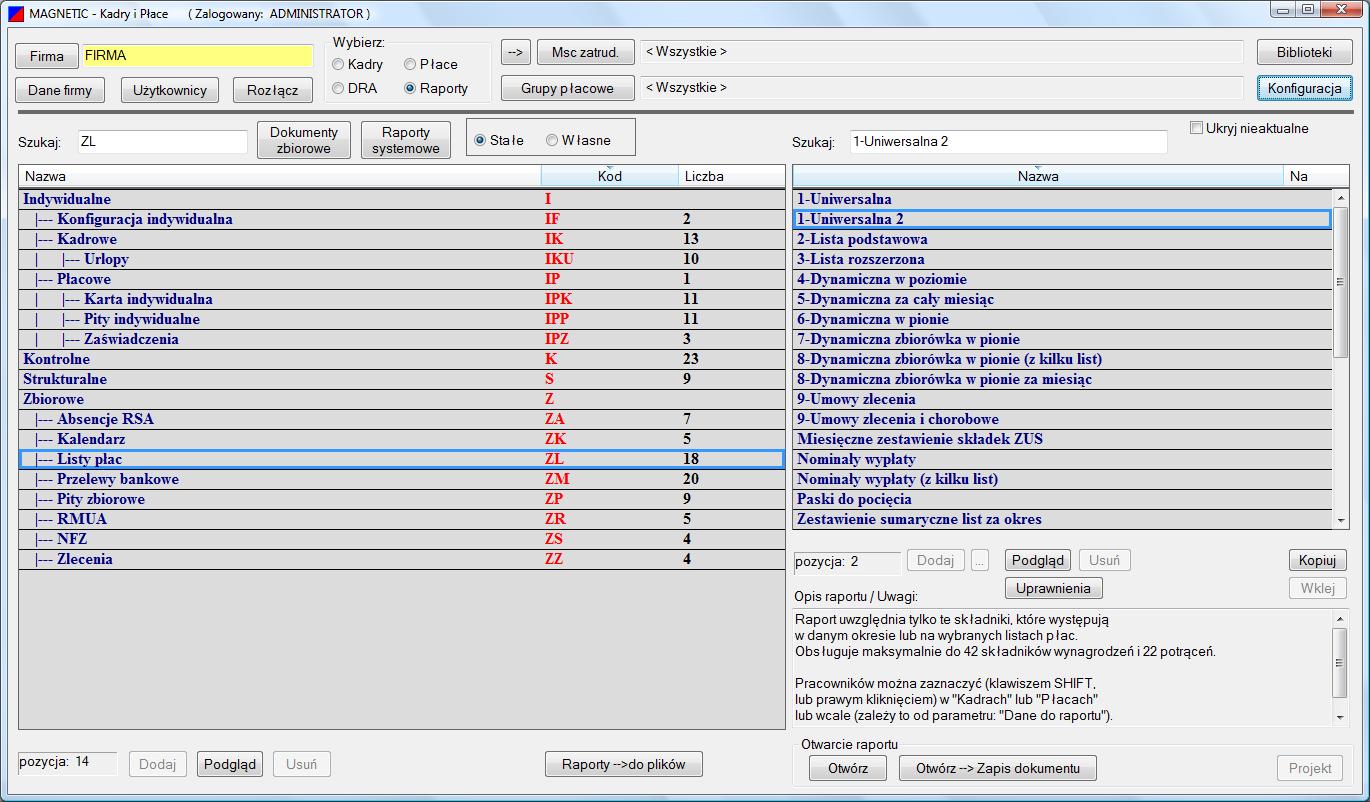Click the right Szukaj field with 1-Uniwersalna 2
Screen dimensions: 1370x802
pyautogui.click(x=1008, y=142)
